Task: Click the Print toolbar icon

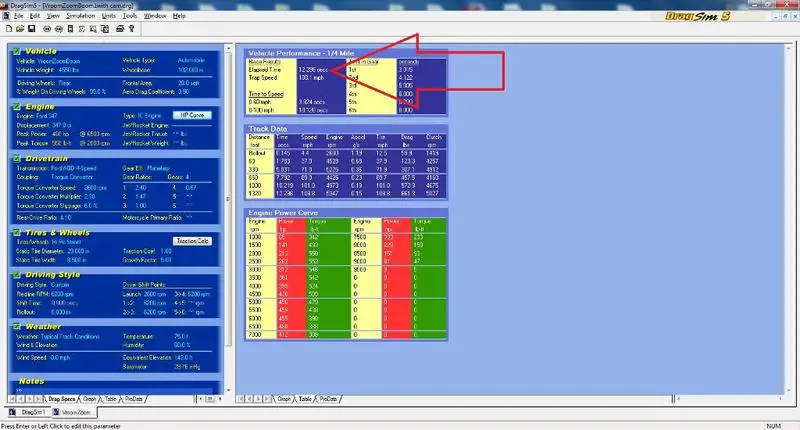Action: 120,29
